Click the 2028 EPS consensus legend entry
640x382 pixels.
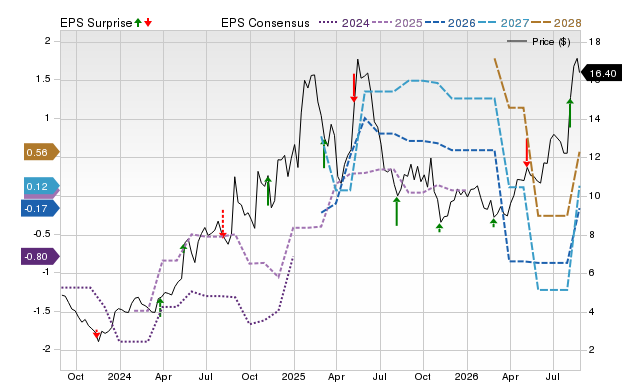point(556,23)
